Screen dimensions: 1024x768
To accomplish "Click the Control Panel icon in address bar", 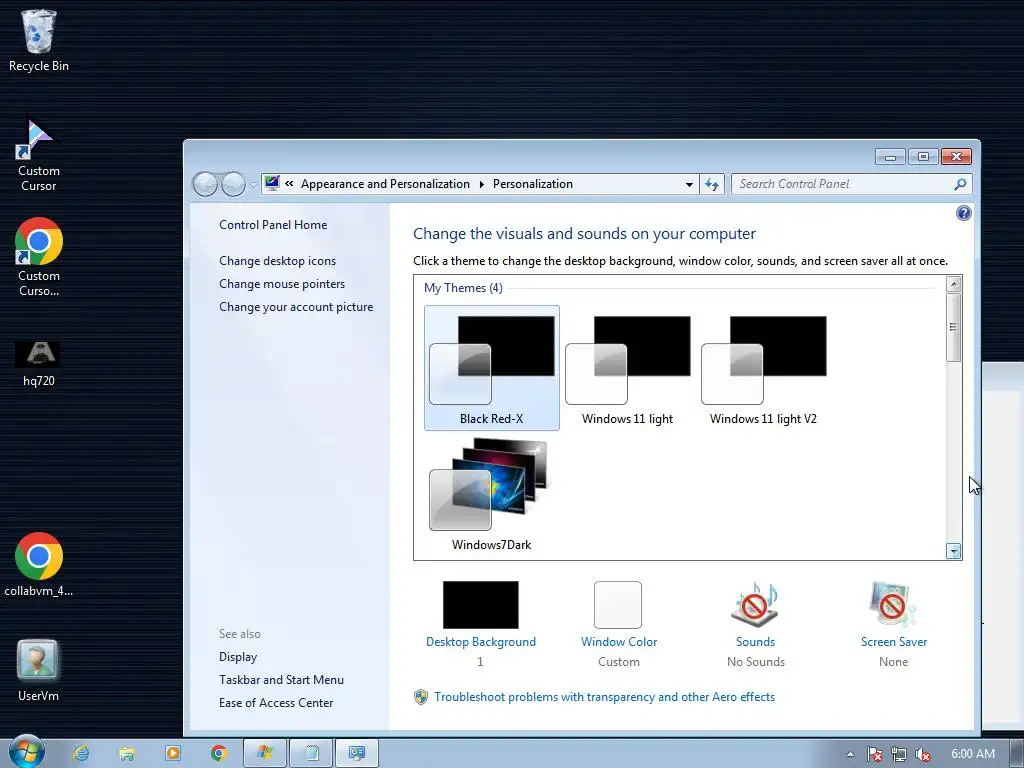I will pyautogui.click(x=272, y=184).
